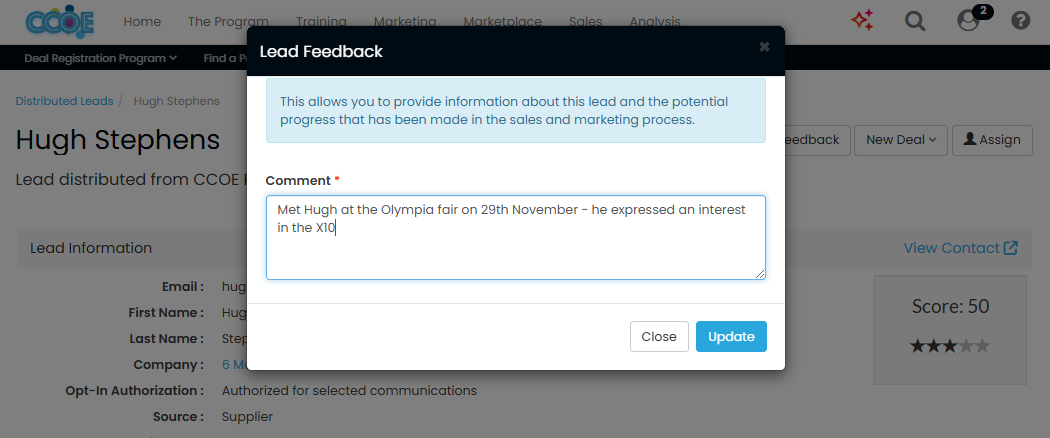Click the Update button

click(731, 337)
